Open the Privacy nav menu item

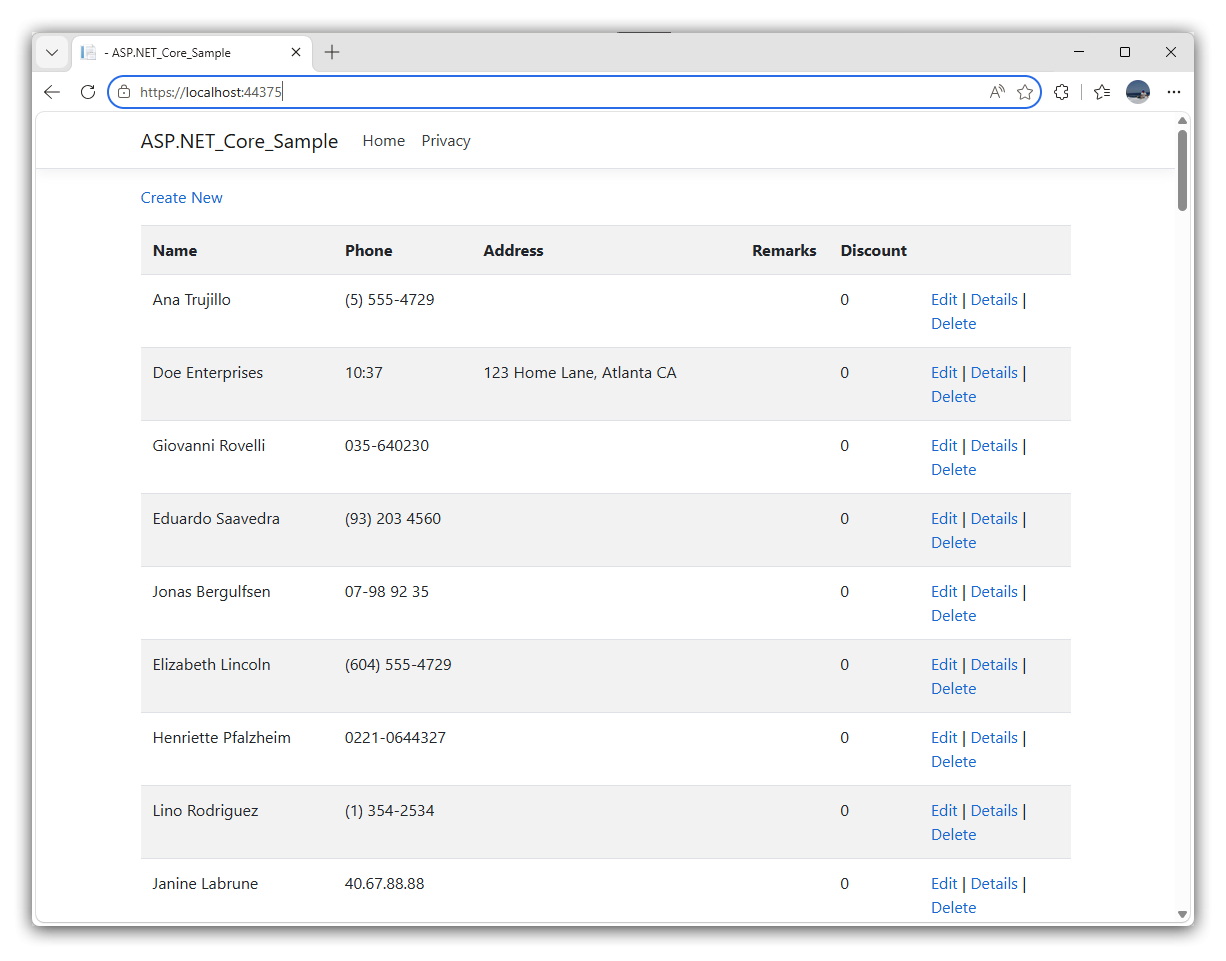click(x=446, y=141)
